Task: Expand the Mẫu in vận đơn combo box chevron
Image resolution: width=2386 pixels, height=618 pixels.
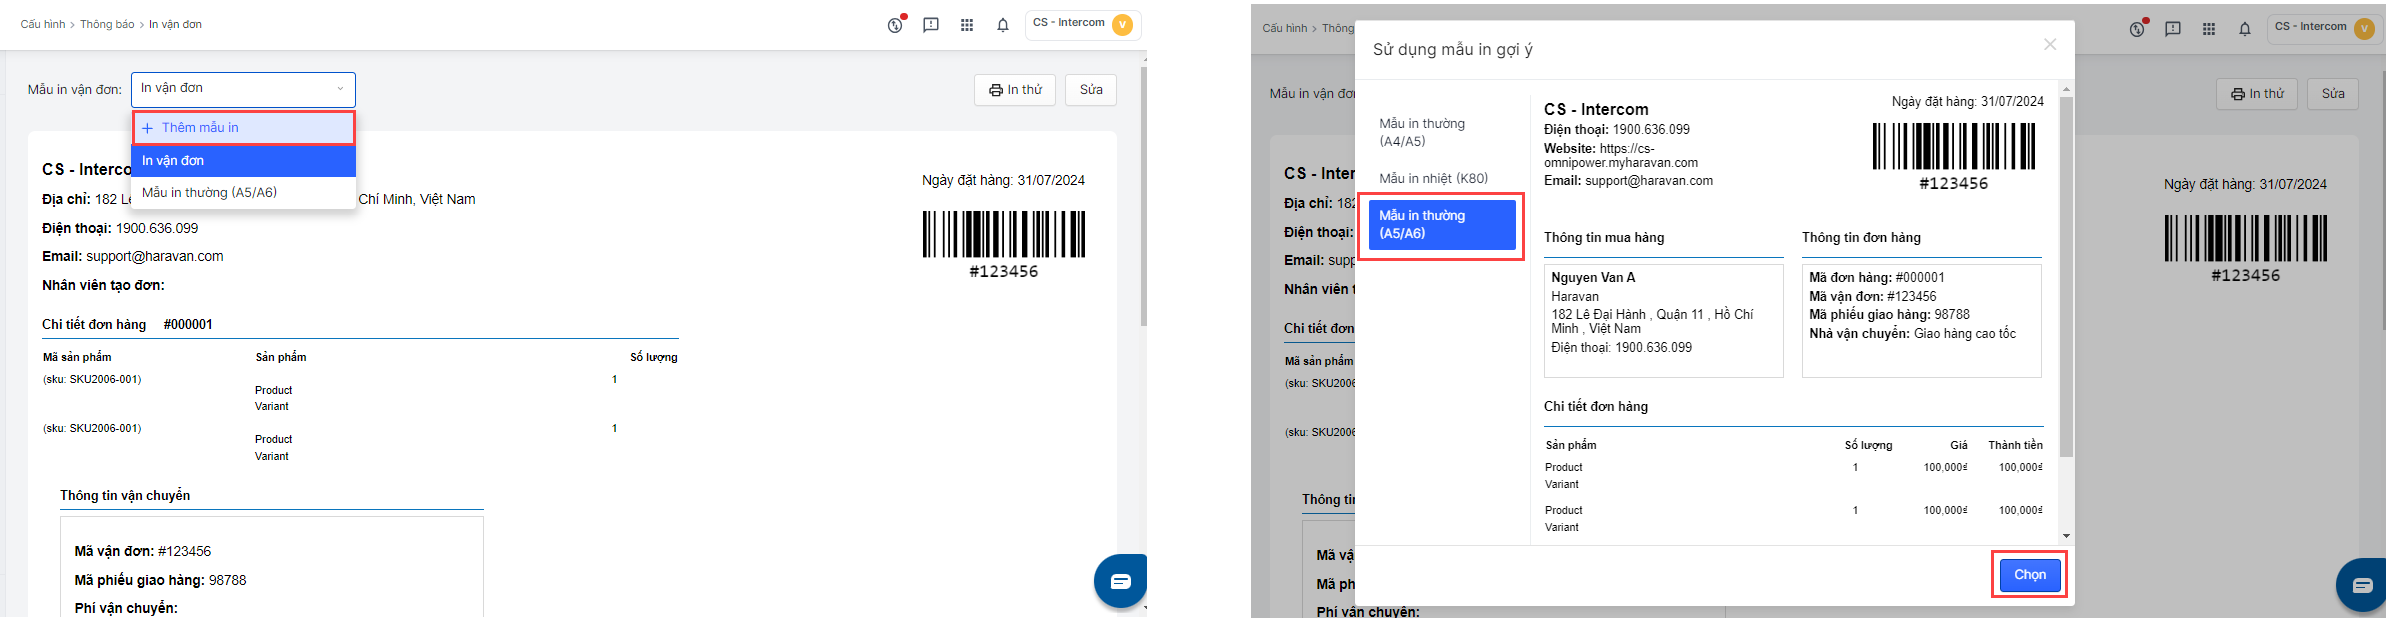Action: click(340, 89)
